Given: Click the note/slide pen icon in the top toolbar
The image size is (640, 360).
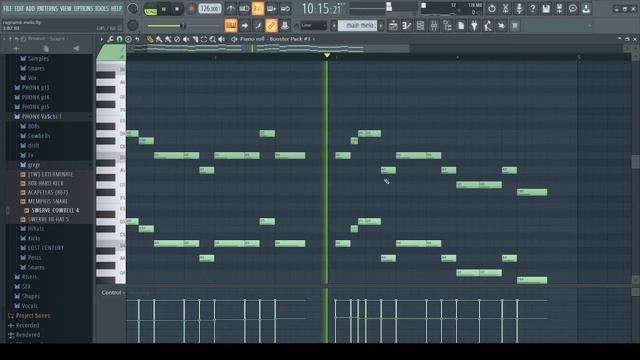Looking at the screenshot, I should [258, 26].
